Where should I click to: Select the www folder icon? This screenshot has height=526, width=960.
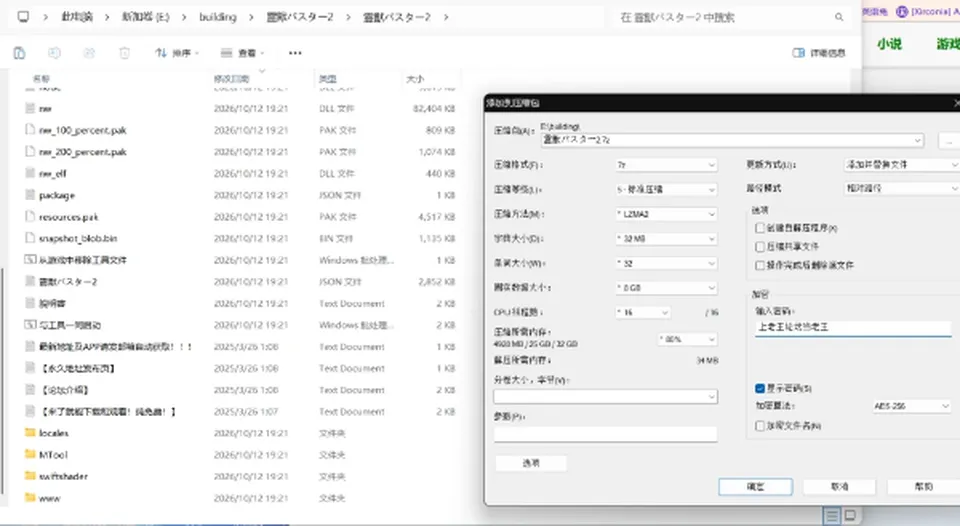pyautogui.click(x=30, y=498)
